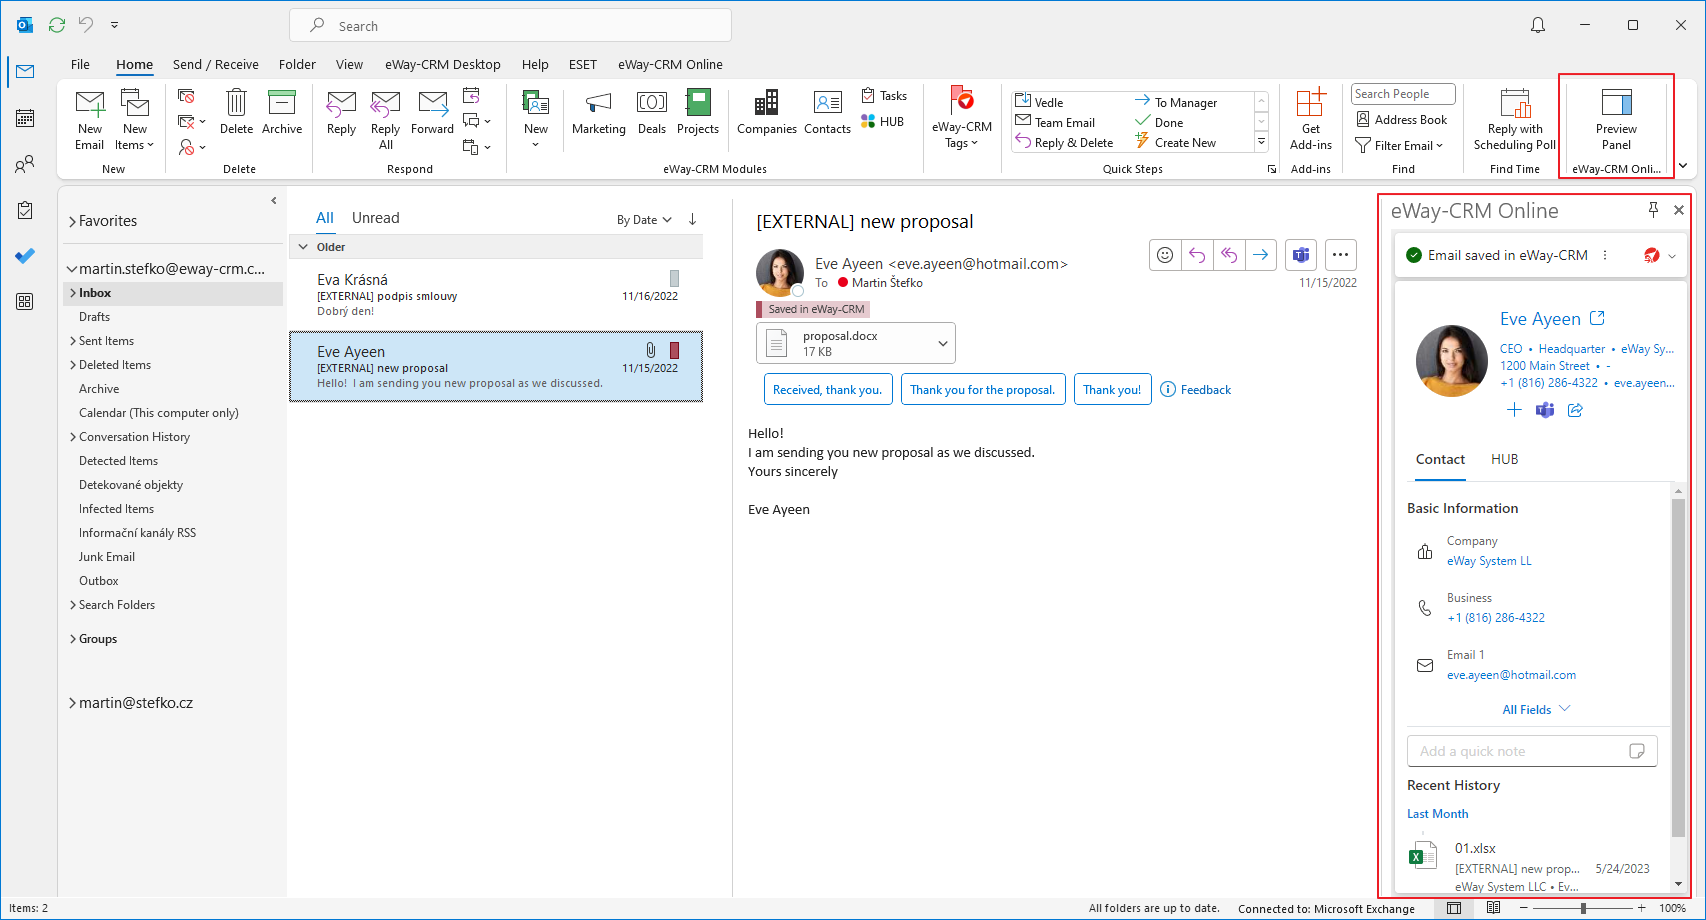Click the zoom out minus button

pos(1524,908)
